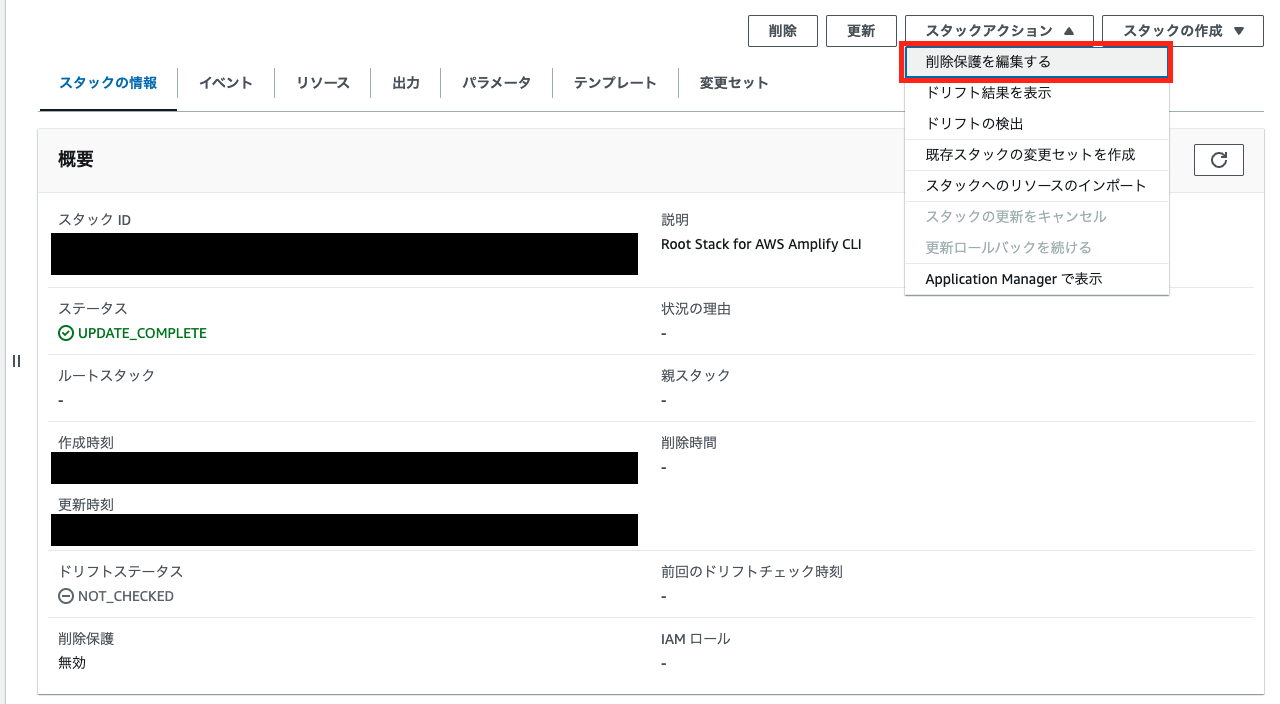Click the ステータス label
Viewport: 1280px width, 704px height.
(93, 309)
